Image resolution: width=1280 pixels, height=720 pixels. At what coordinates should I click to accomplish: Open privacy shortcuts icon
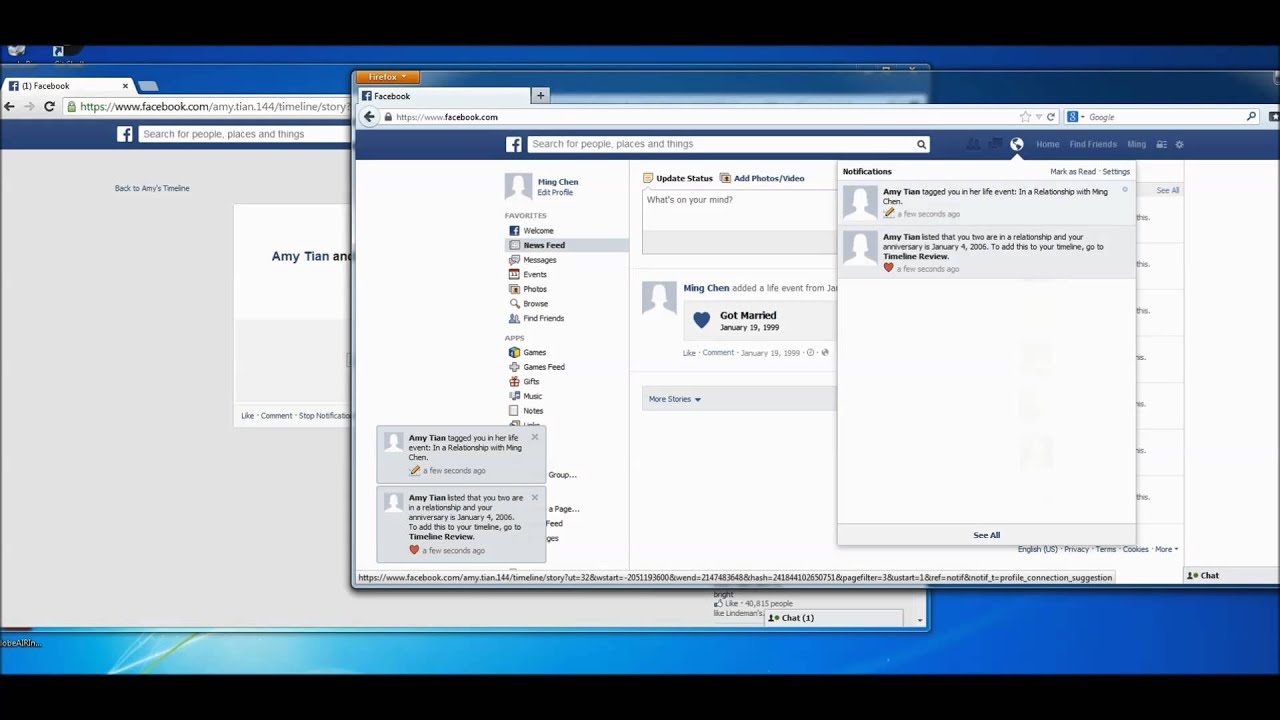[1161, 144]
